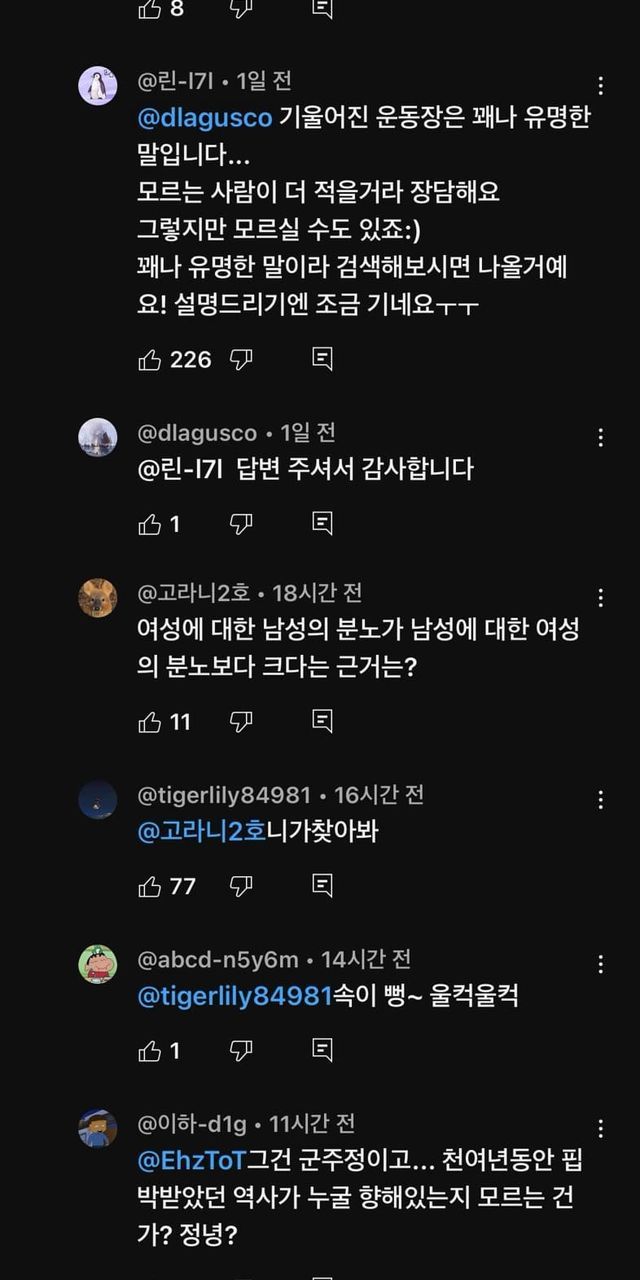Screen dimensions: 640x1280
Task: Like the comment with 226 likes
Action: click(150, 359)
